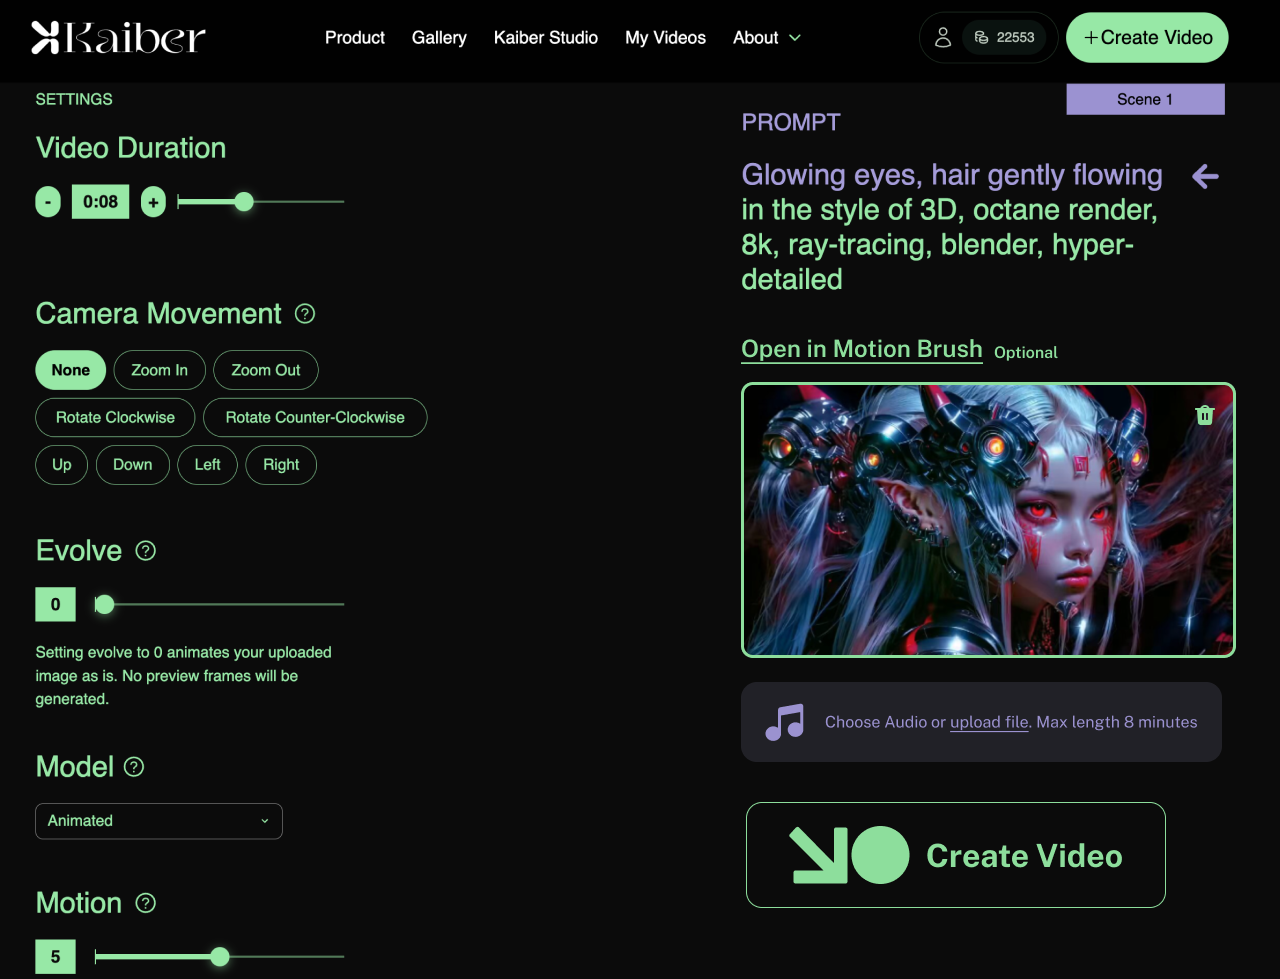Click the purple back arrow beside prompt
This screenshot has height=979, width=1280.
[x=1206, y=177]
